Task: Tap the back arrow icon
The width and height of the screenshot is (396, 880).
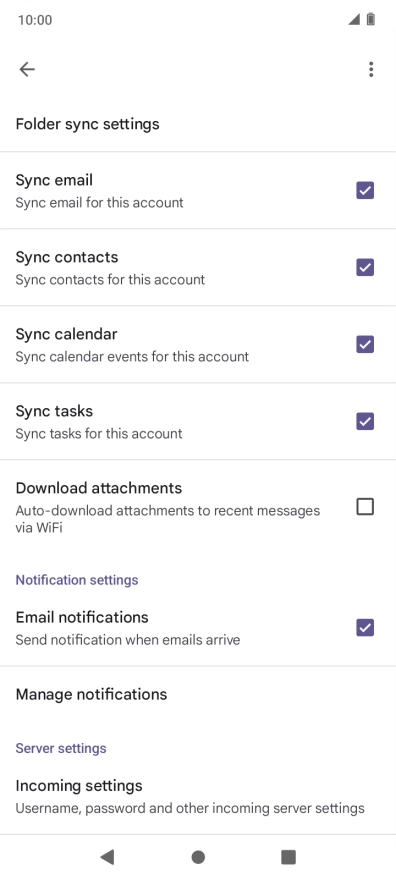Action: pos(27,69)
